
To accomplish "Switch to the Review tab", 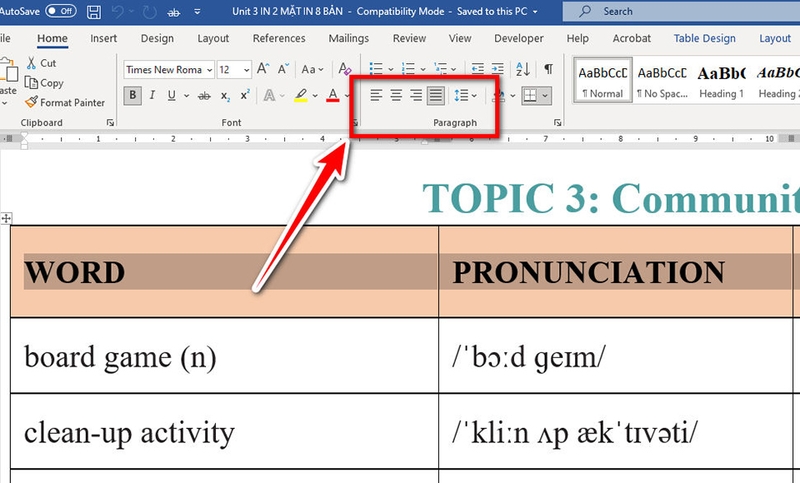I will pos(409,38).
